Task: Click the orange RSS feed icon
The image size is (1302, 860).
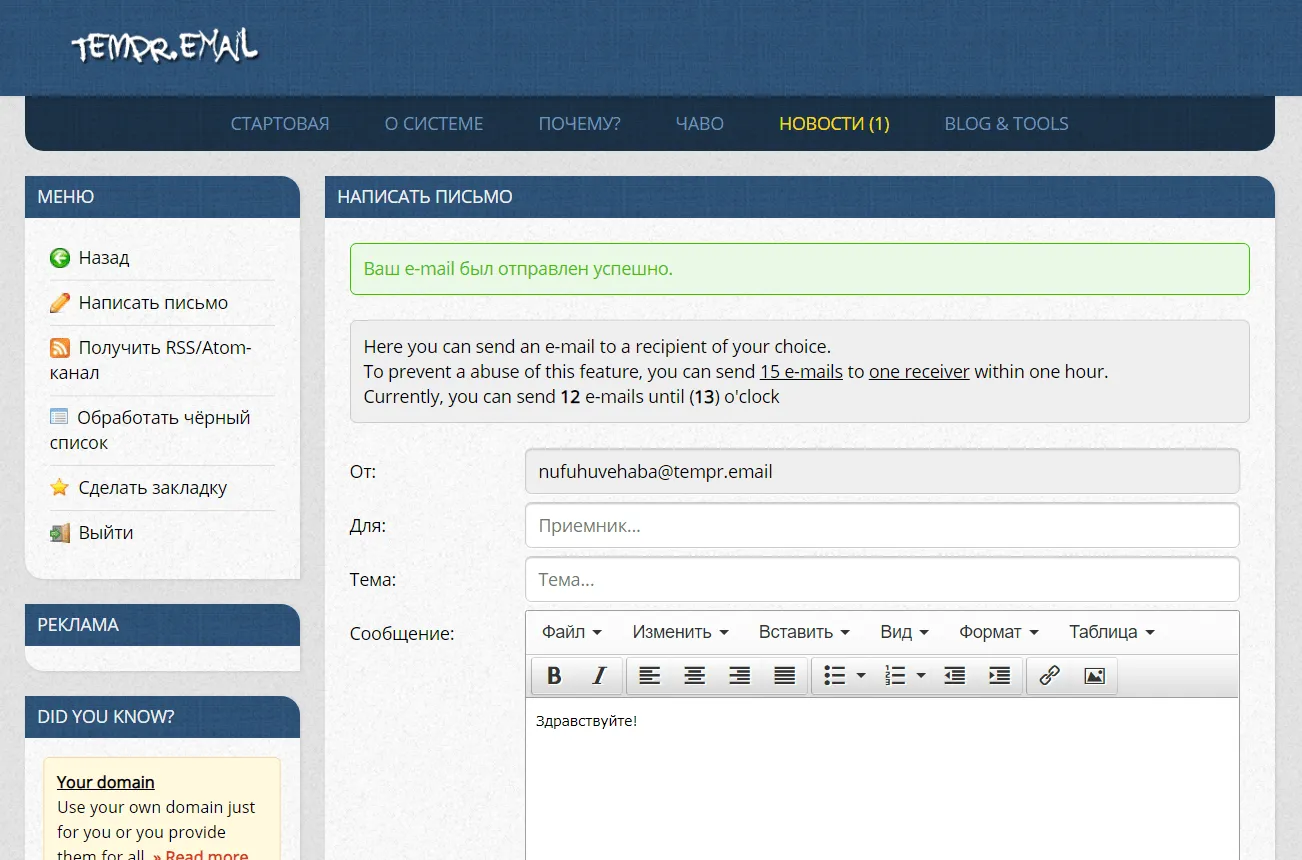Action: [x=60, y=348]
